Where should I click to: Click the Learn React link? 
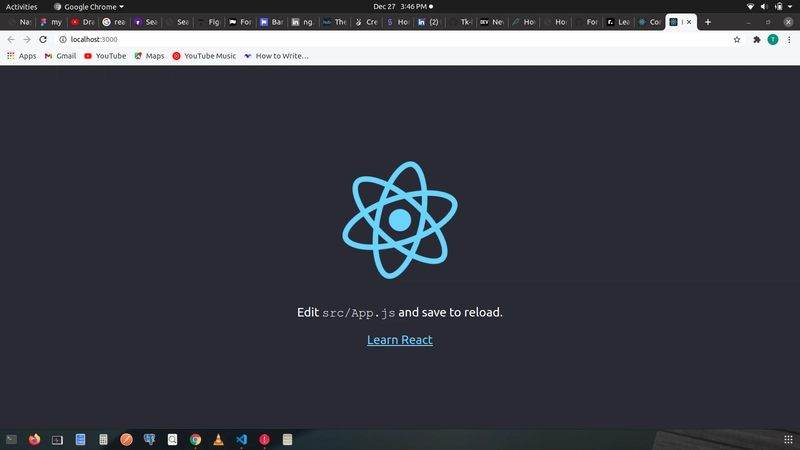click(399, 340)
